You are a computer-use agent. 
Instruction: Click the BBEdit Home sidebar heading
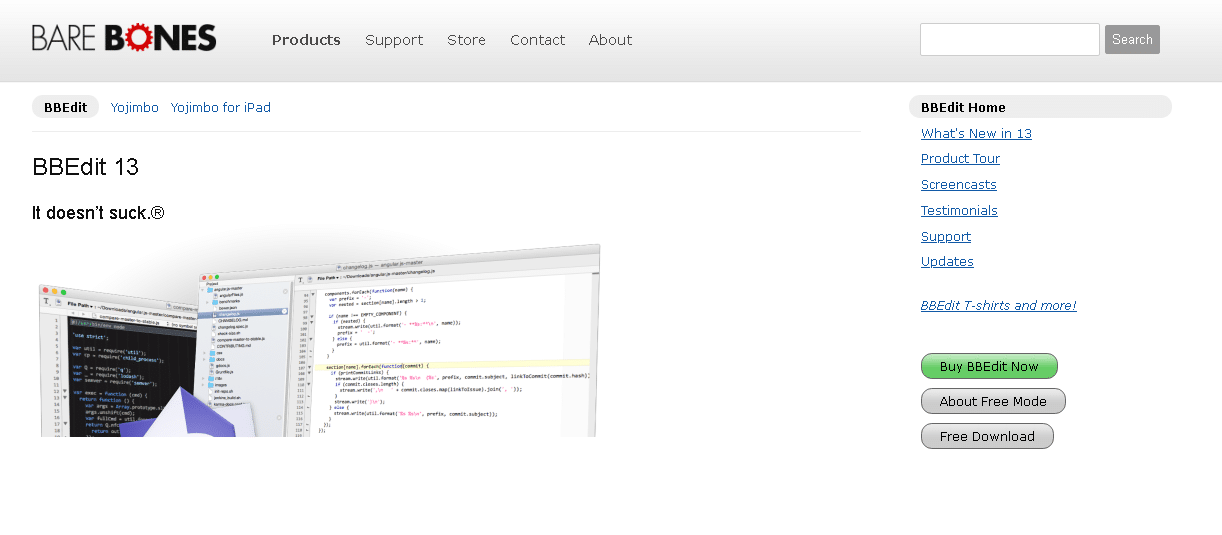click(x=1040, y=107)
